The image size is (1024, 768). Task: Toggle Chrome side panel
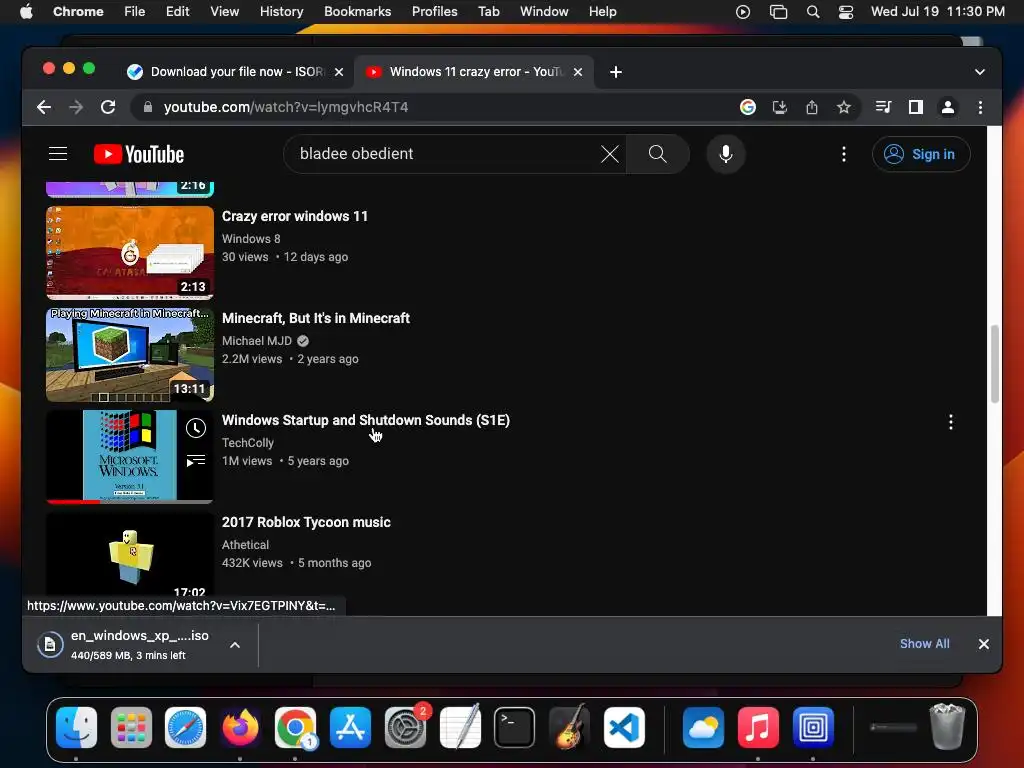(916, 107)
